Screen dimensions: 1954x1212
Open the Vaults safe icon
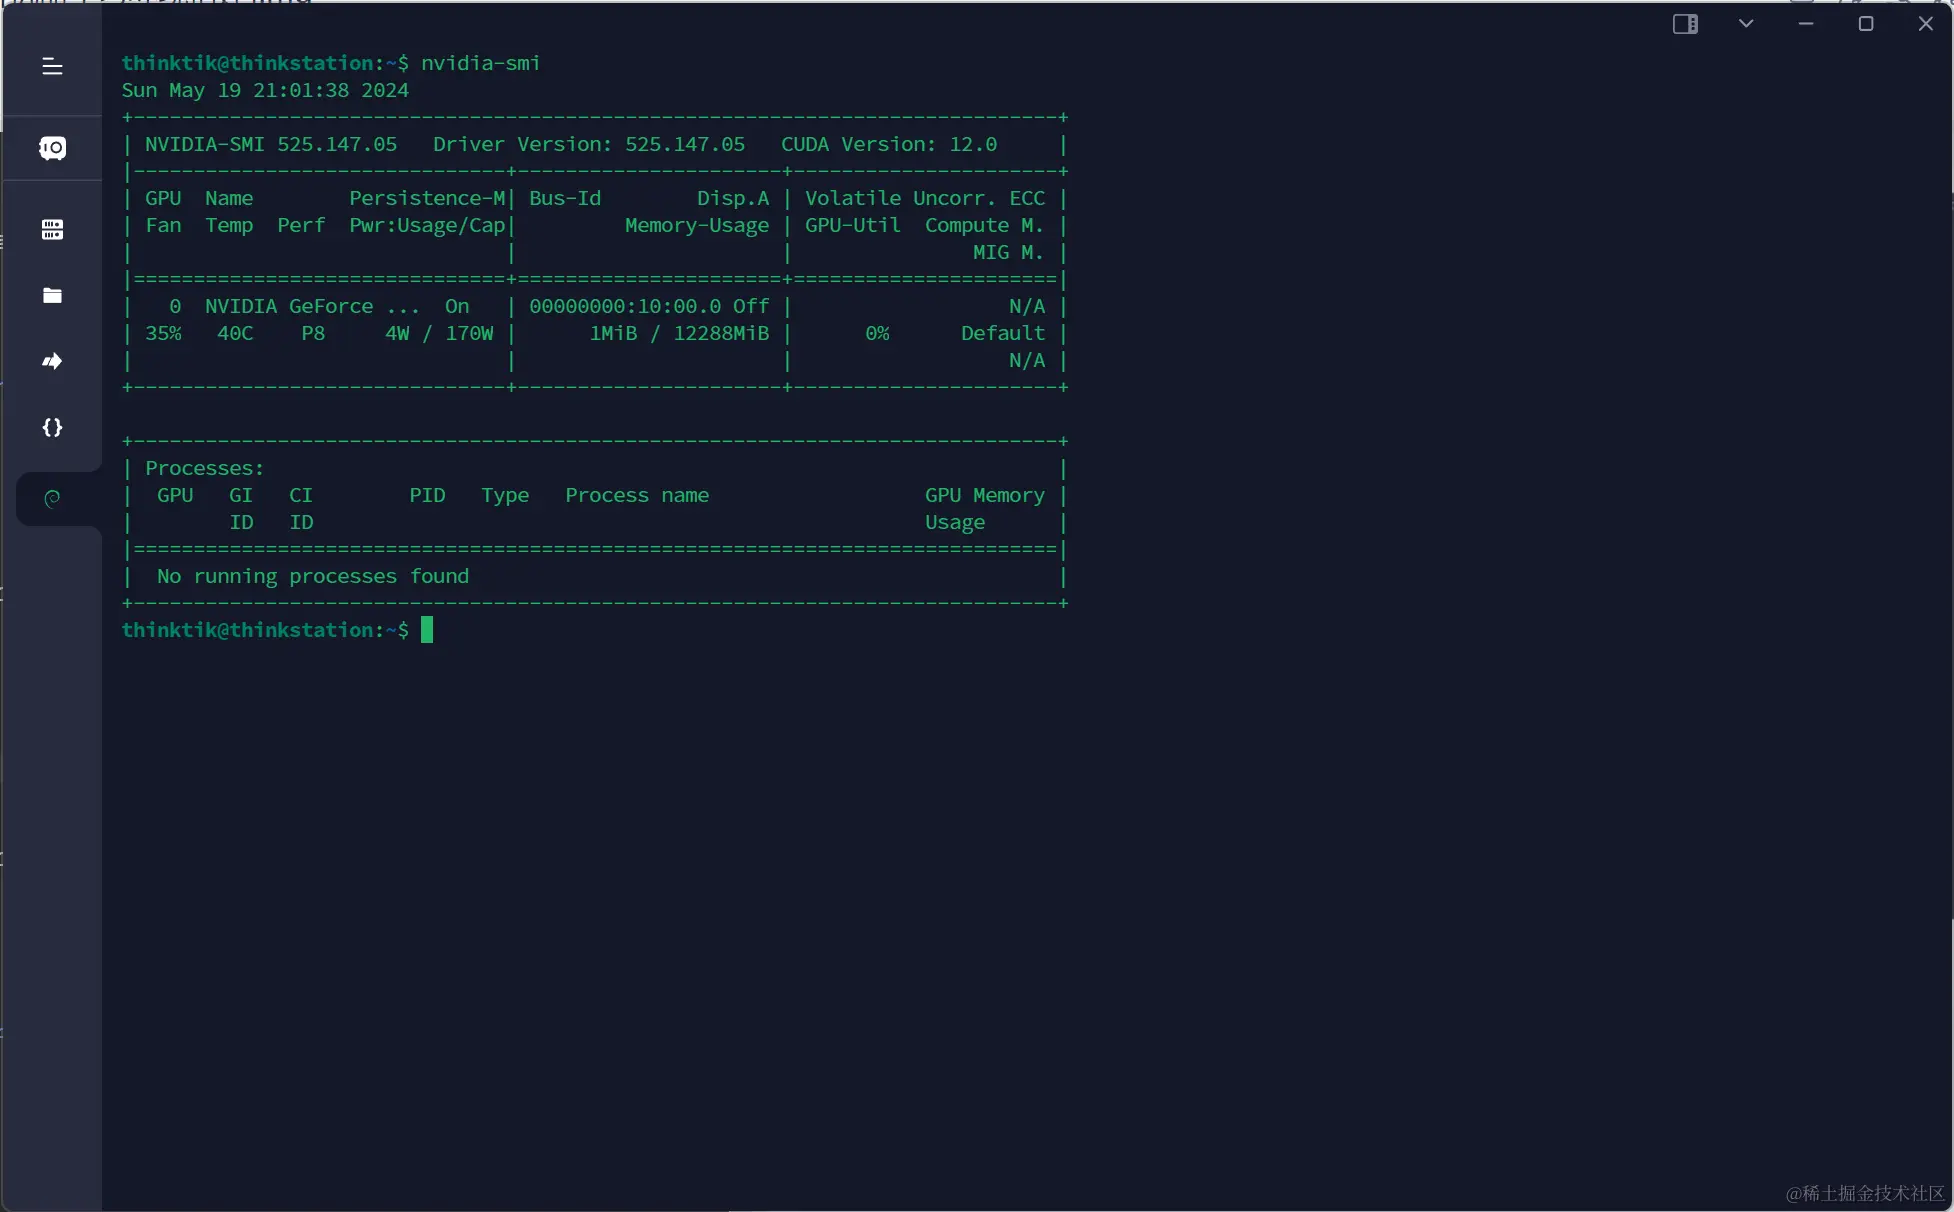52,148
